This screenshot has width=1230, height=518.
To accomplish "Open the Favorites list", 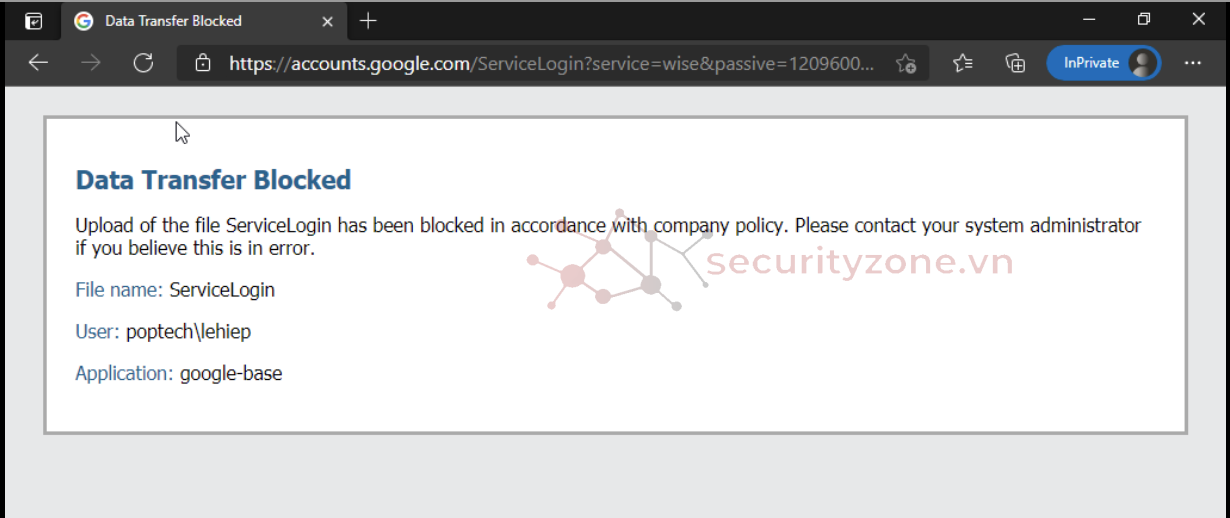I will click(x=963, y=64).
